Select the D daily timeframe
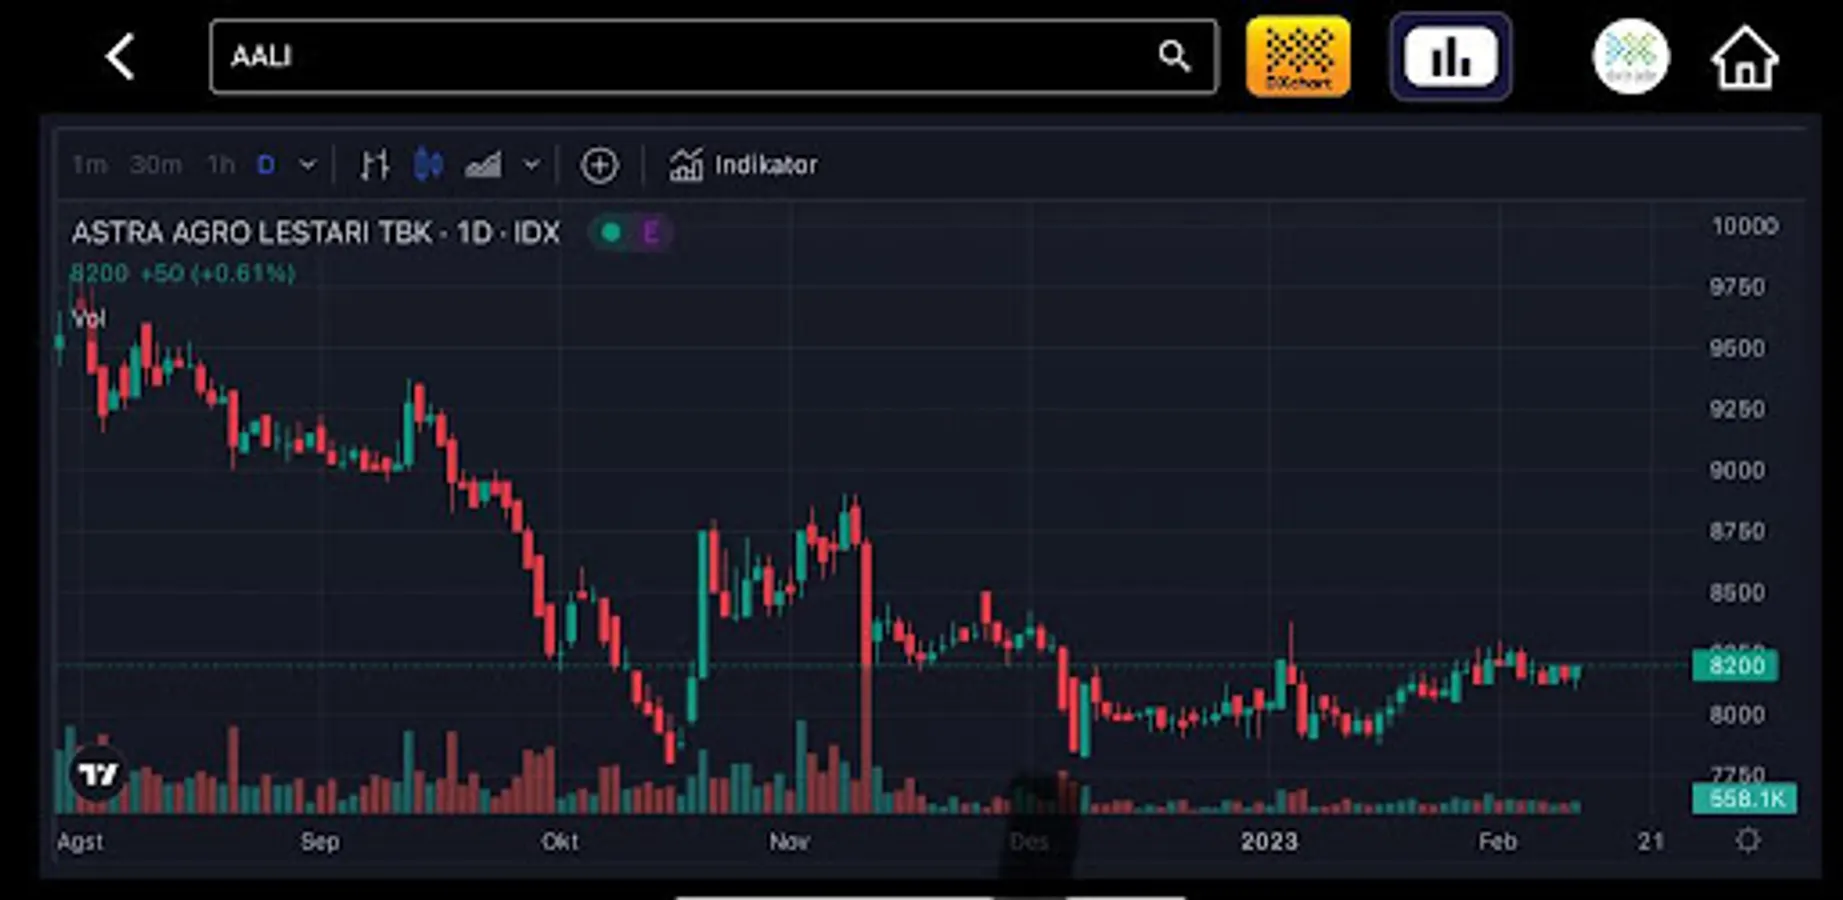The image size is (1843, 900). (x=266, y=165)
